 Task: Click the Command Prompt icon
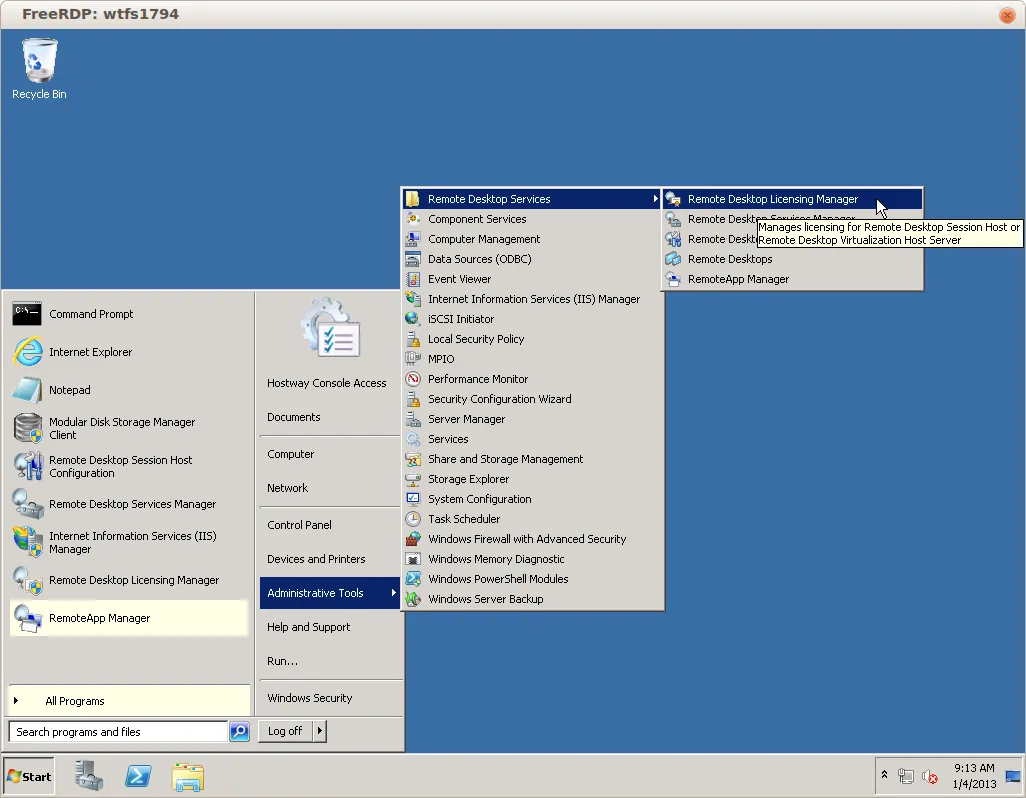27,314
